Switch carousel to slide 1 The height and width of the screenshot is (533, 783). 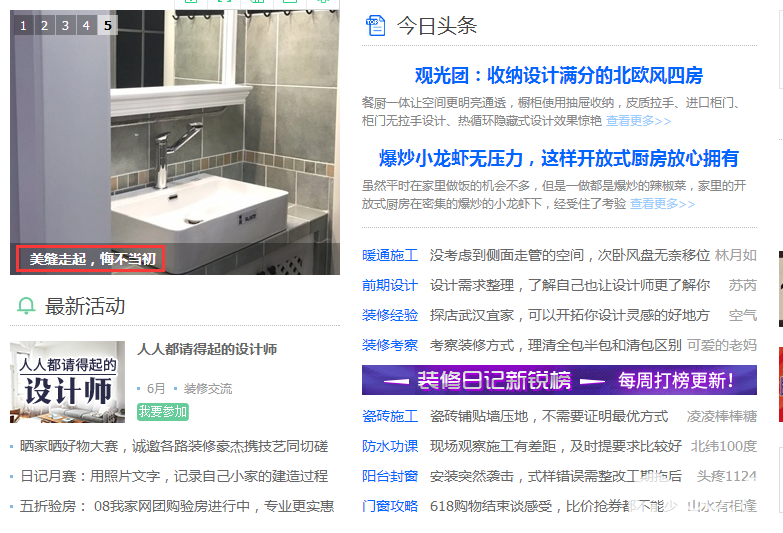23,25
